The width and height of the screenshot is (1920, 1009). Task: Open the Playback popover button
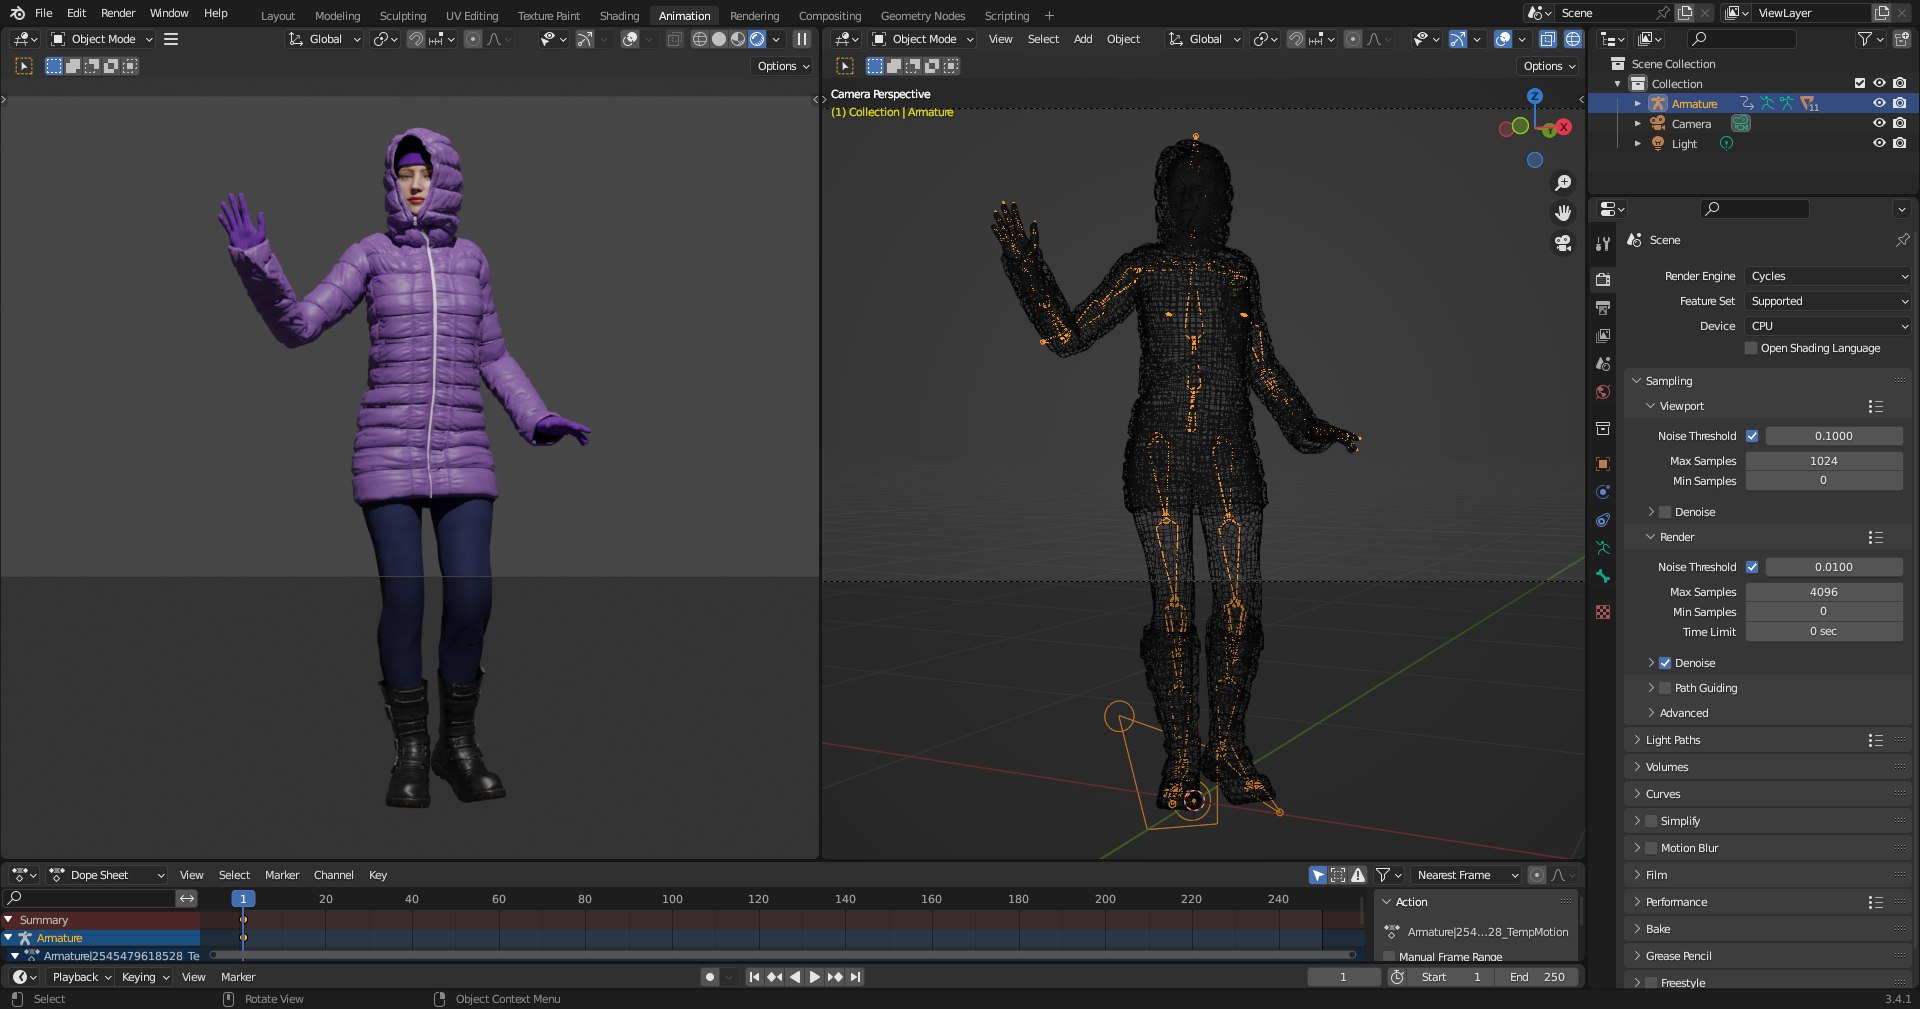tap(81, 977)
